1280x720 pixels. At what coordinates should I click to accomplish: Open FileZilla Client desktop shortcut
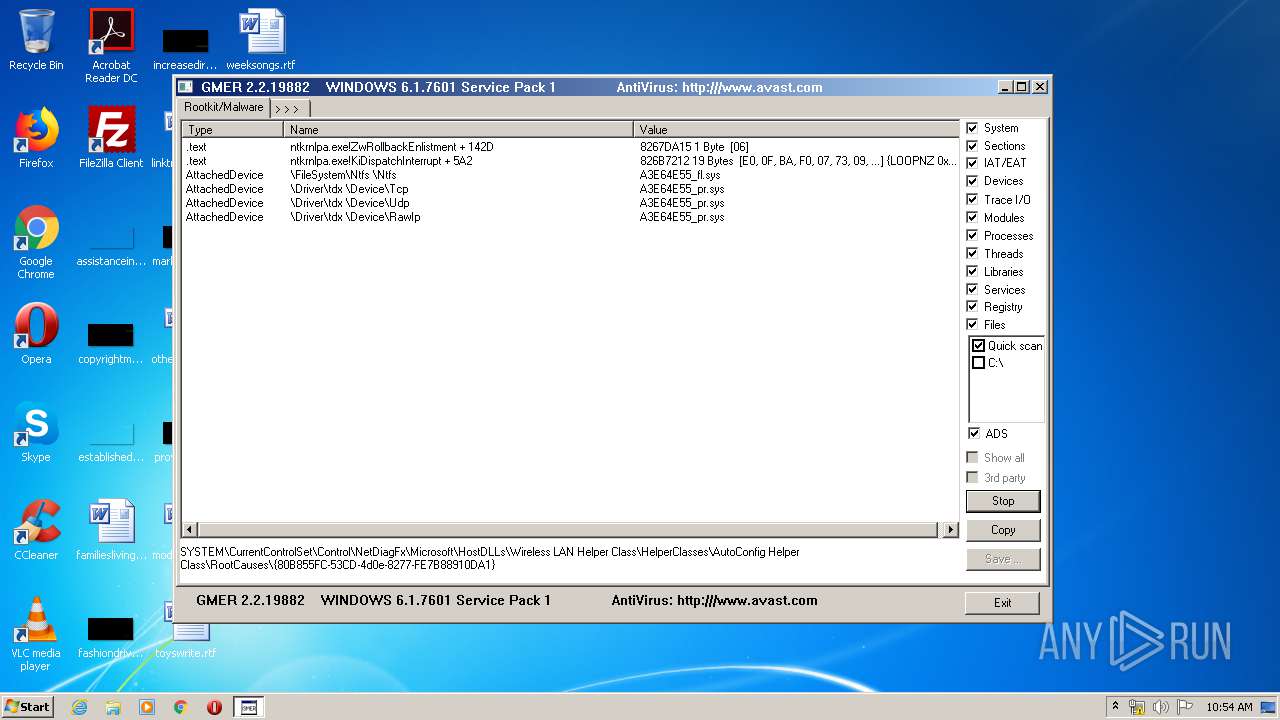coord(111,138)
